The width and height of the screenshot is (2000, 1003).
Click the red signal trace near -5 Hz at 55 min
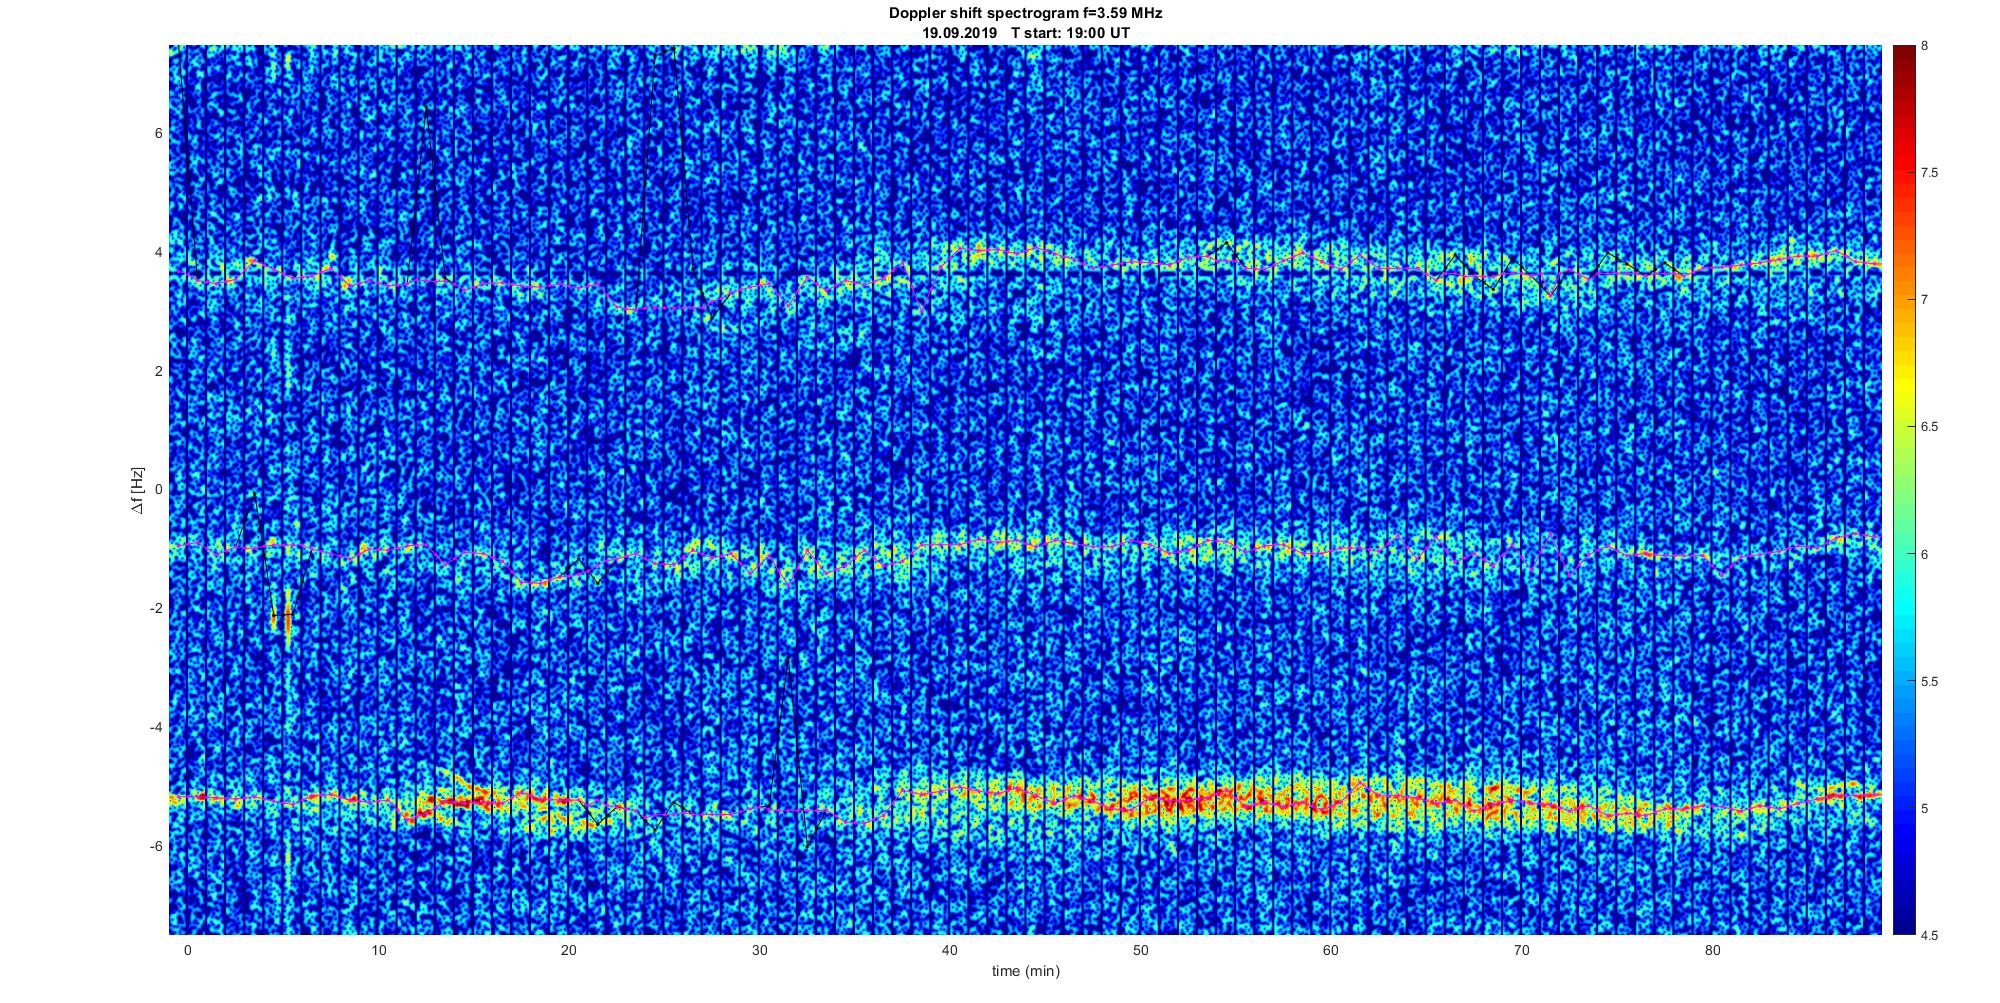point(1235,798)
